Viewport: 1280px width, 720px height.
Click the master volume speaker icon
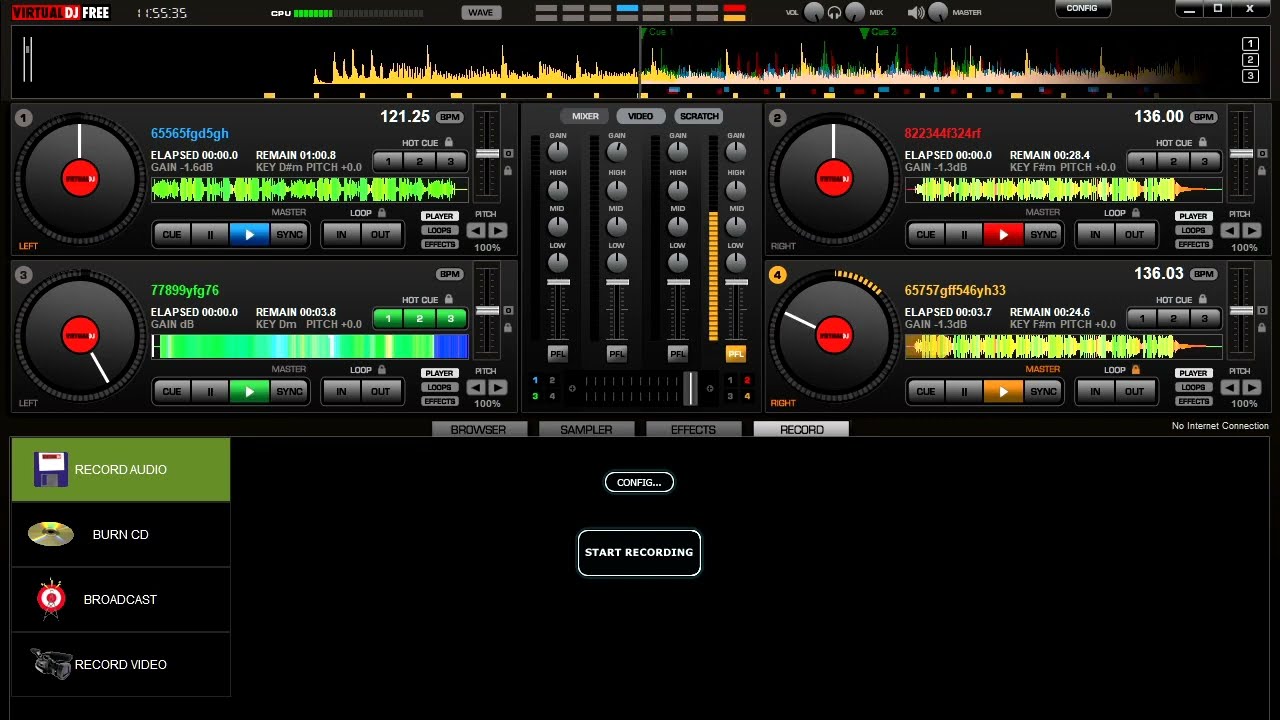coord(916,12)
